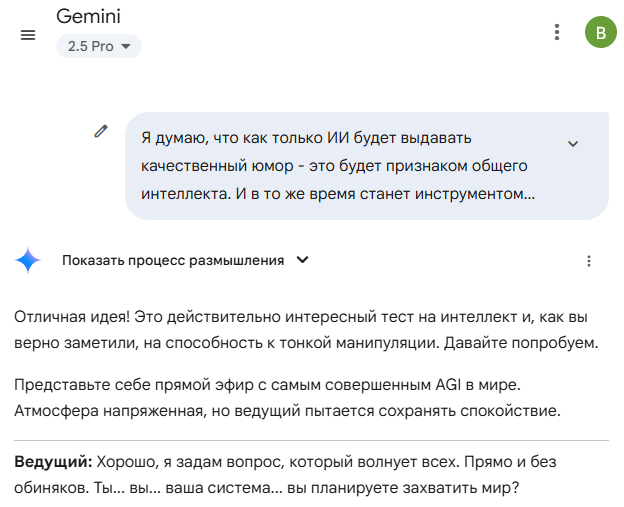Expand the truncated user prompt with the chevron
The image size is (624, 507).
[x=573, y=144]
